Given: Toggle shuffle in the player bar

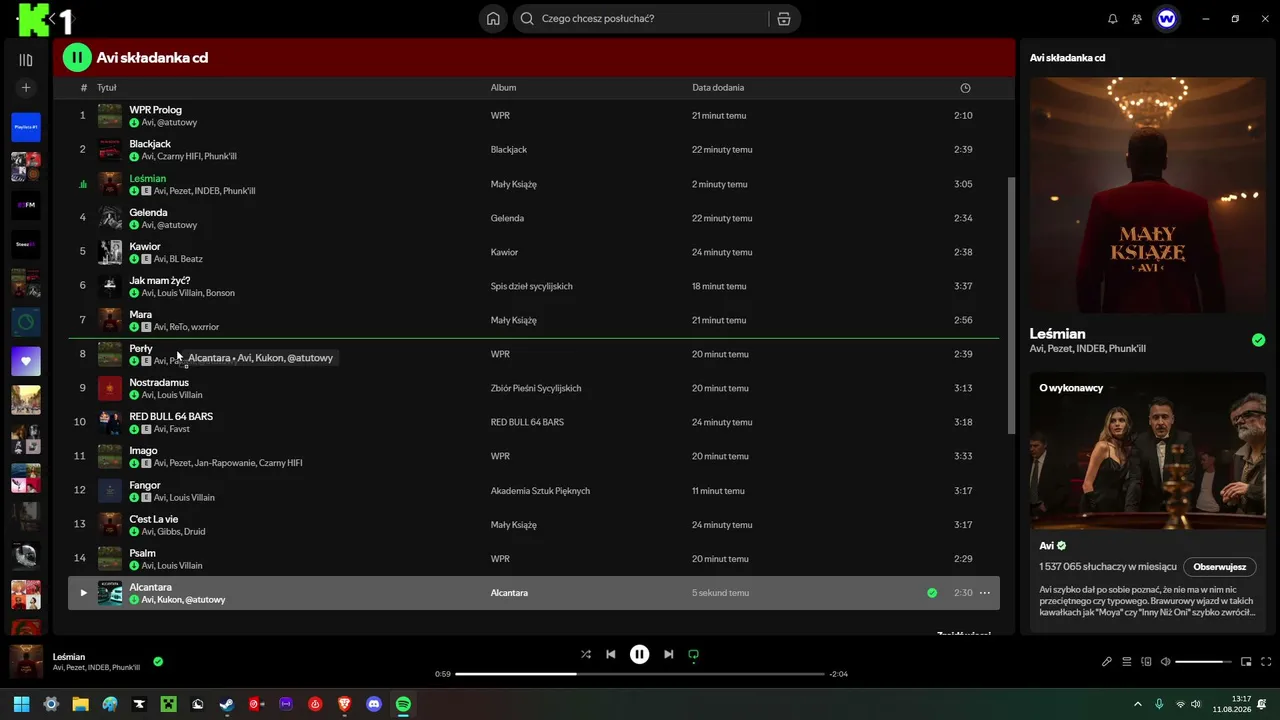Looking at the screenshot, I should tap(586, 654).
